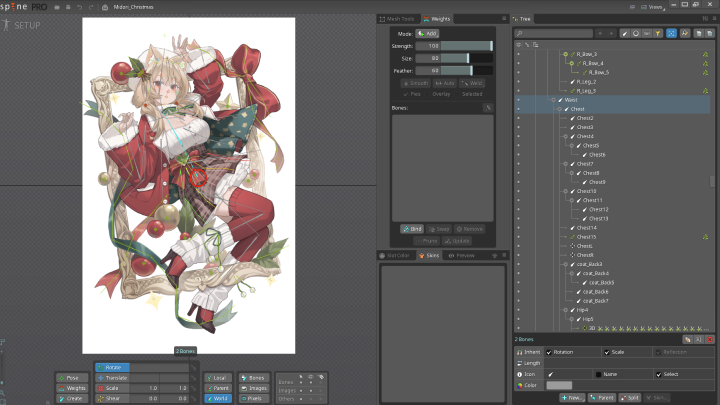Click the duplicate icon in 2 Bones header

[x=687, y=339]
